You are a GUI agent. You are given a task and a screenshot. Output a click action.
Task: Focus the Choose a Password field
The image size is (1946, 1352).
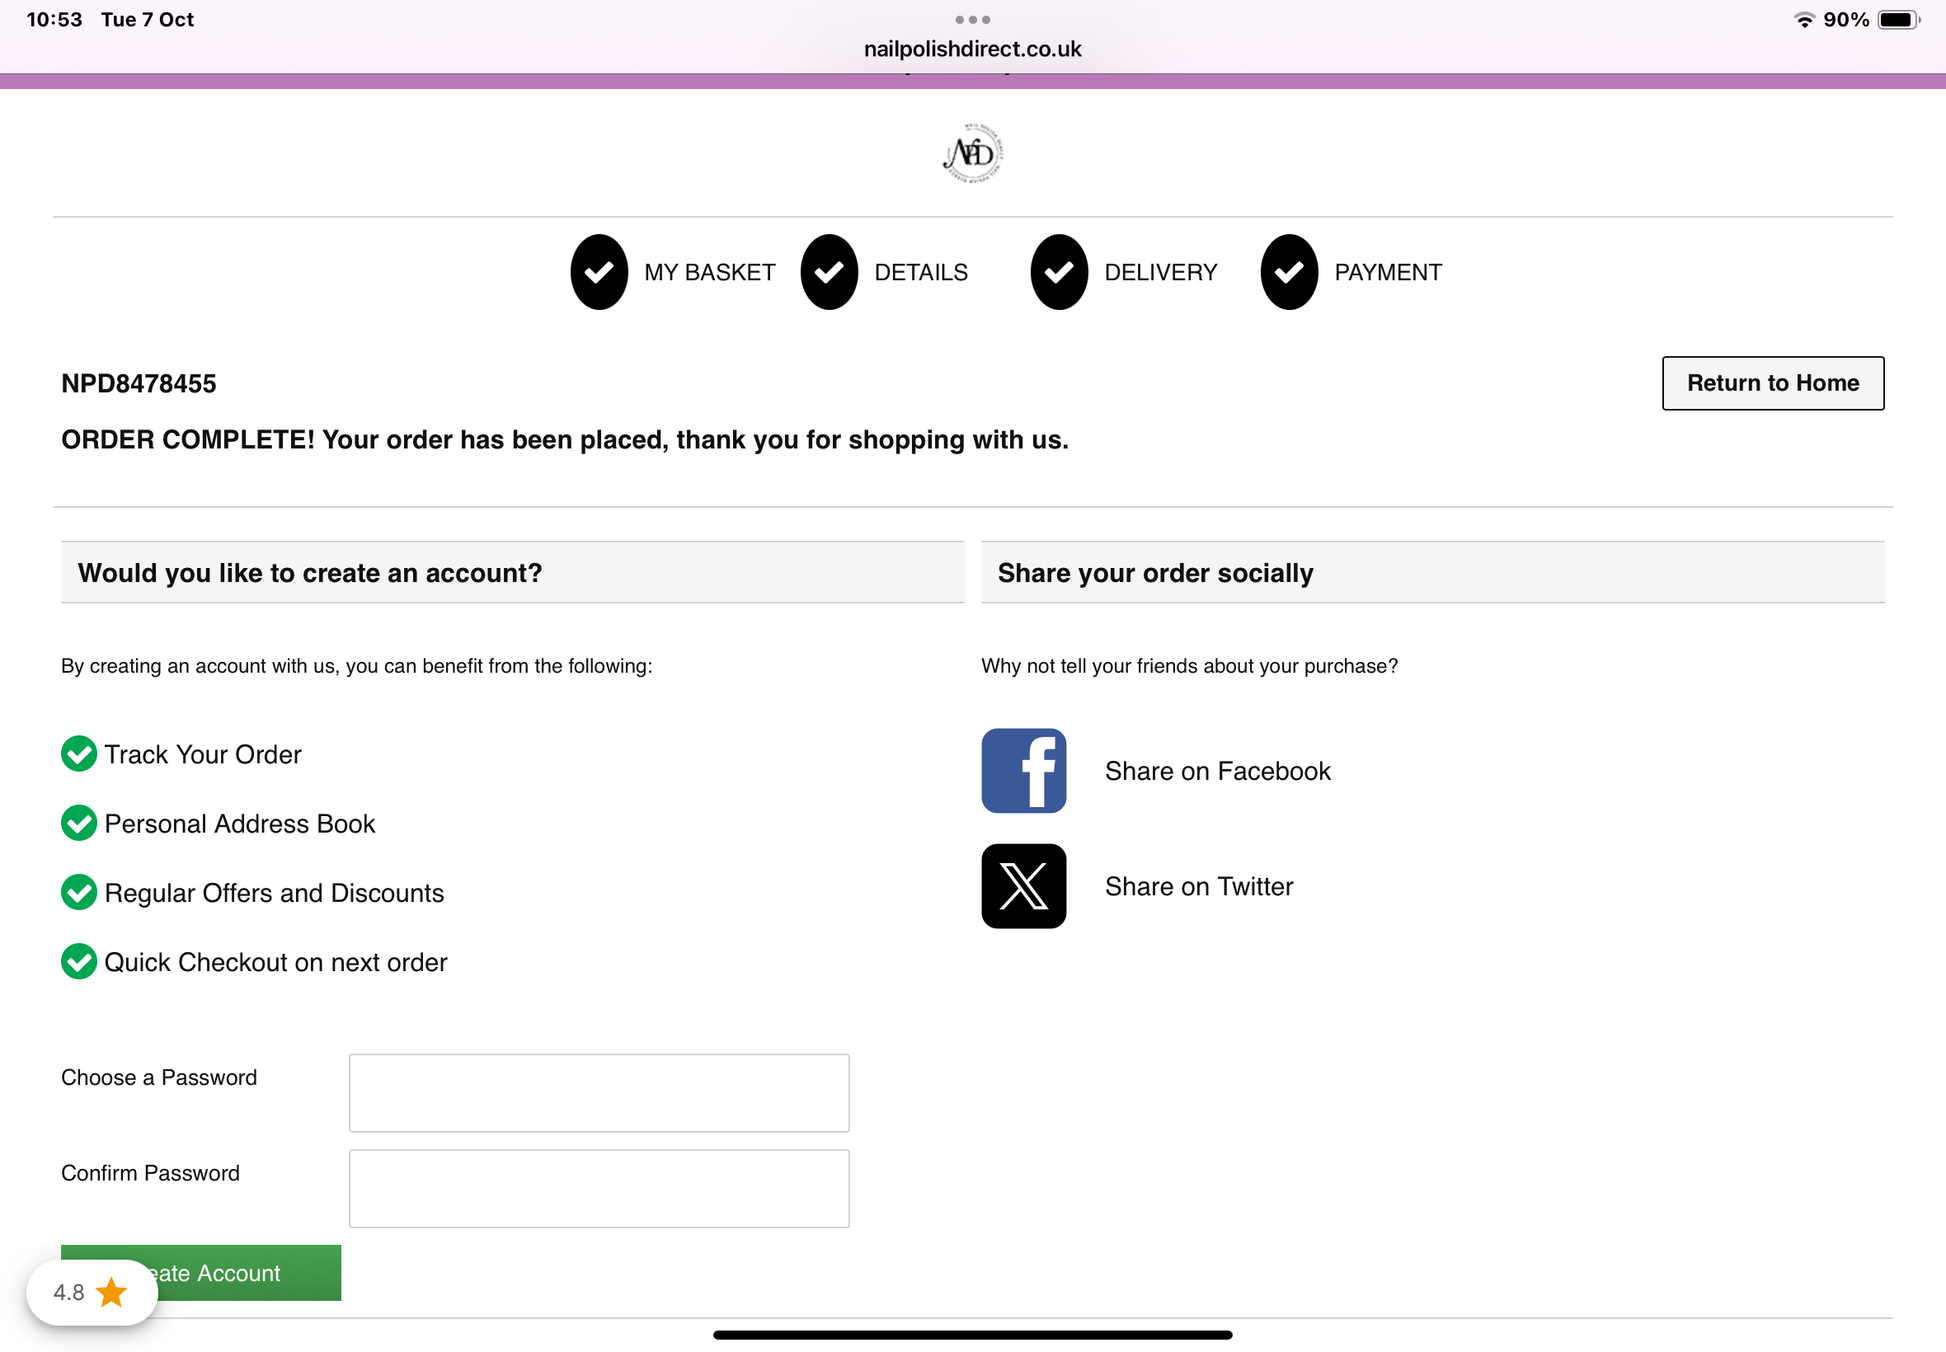tap(599, 1093)
